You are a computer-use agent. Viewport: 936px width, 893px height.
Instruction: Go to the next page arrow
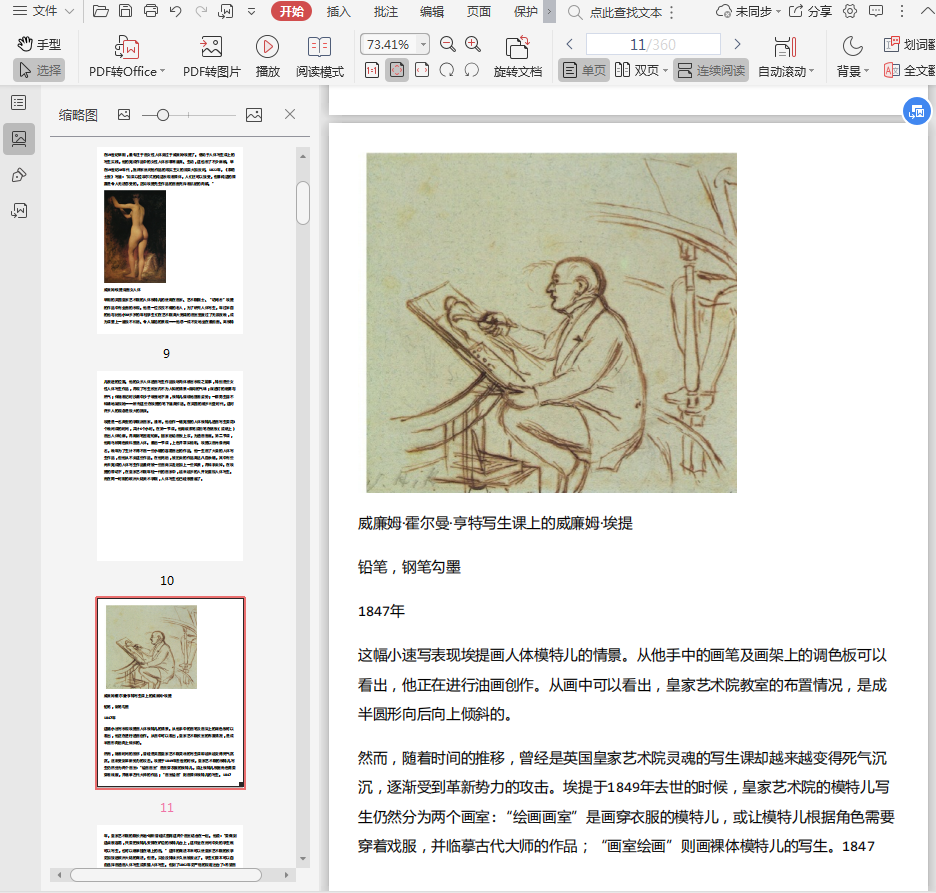point(737,44)
